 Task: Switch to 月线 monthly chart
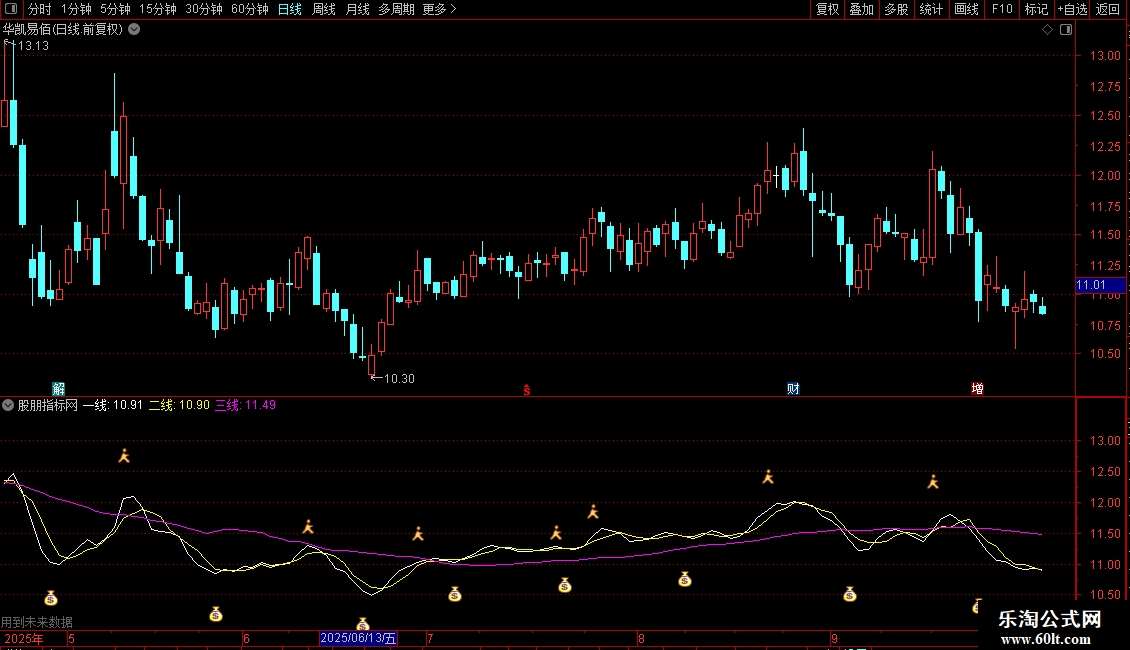click(x=357, y=9)
